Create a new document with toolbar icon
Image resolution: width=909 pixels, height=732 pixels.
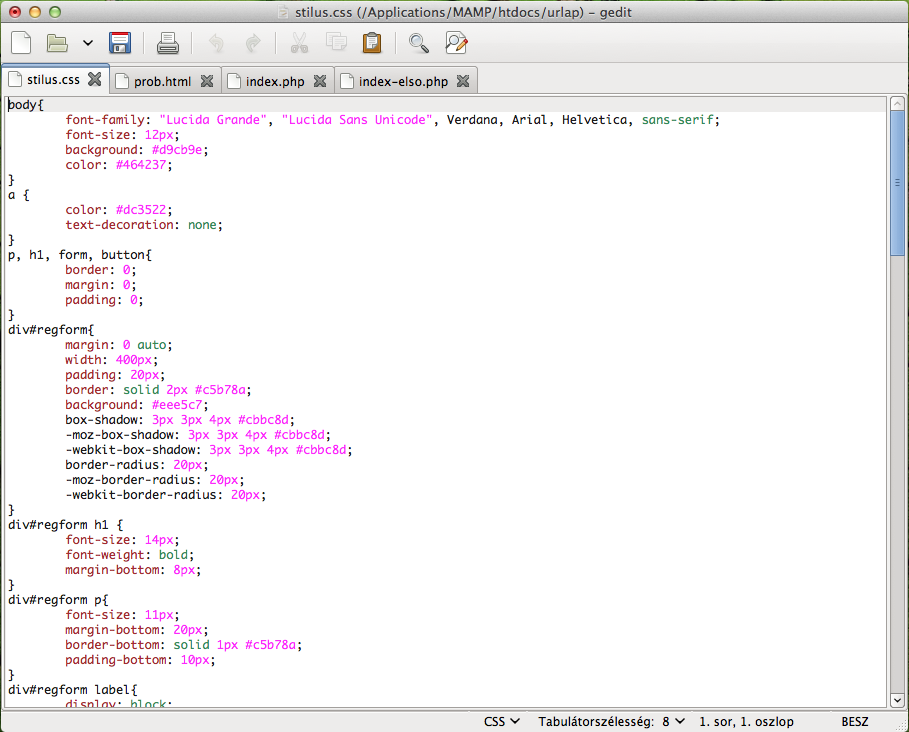[x=21, y=43]
